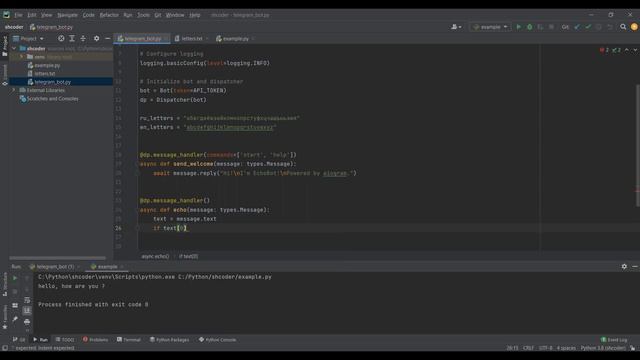Switch to letters.txt editor tab
This screenshot has height=360, width=640.
point(191,38)
